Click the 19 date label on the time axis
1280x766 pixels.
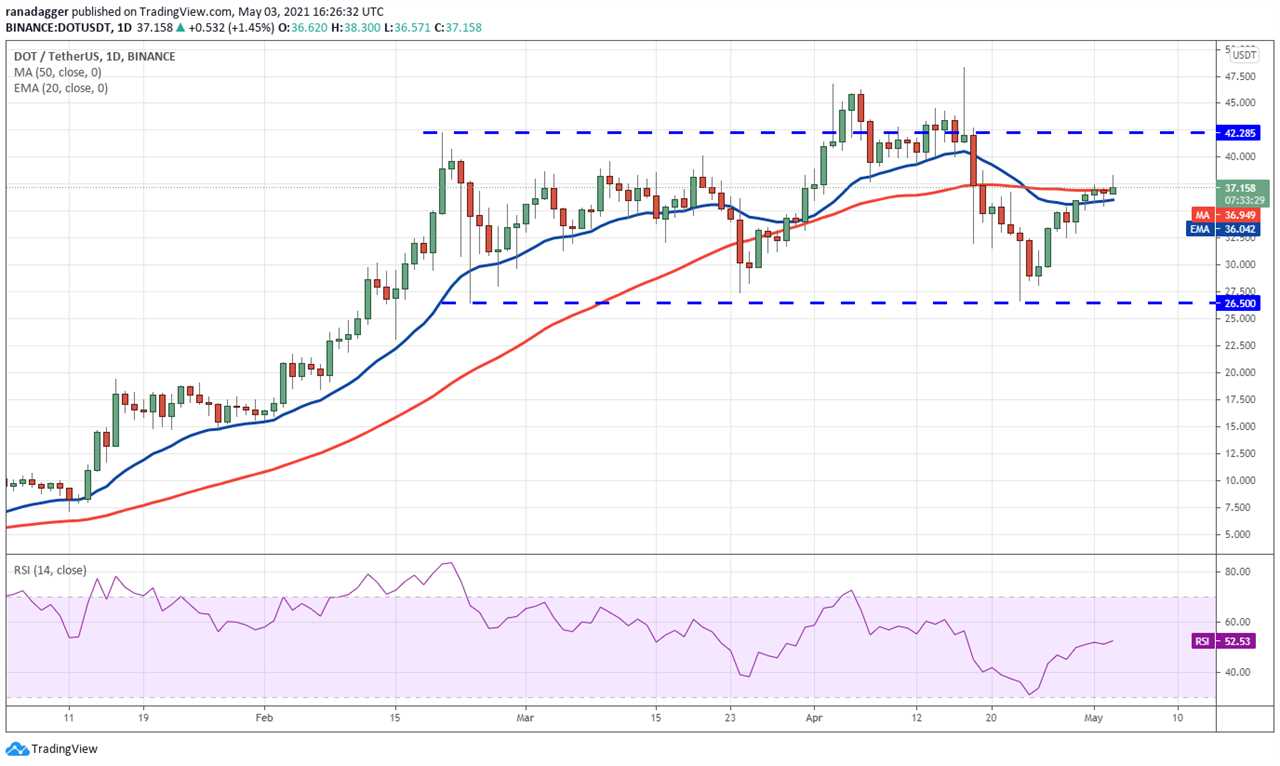point(143,718)
